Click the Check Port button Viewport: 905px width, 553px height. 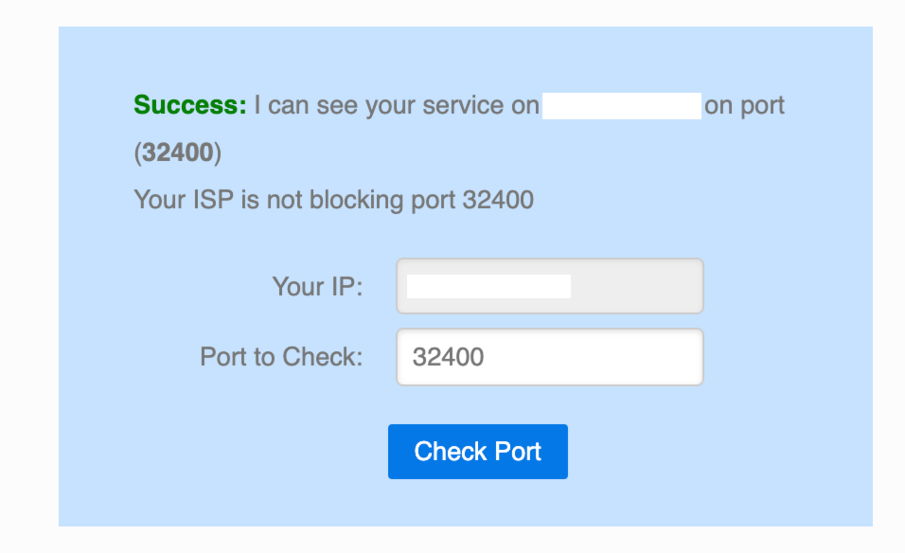click(477, 452)
